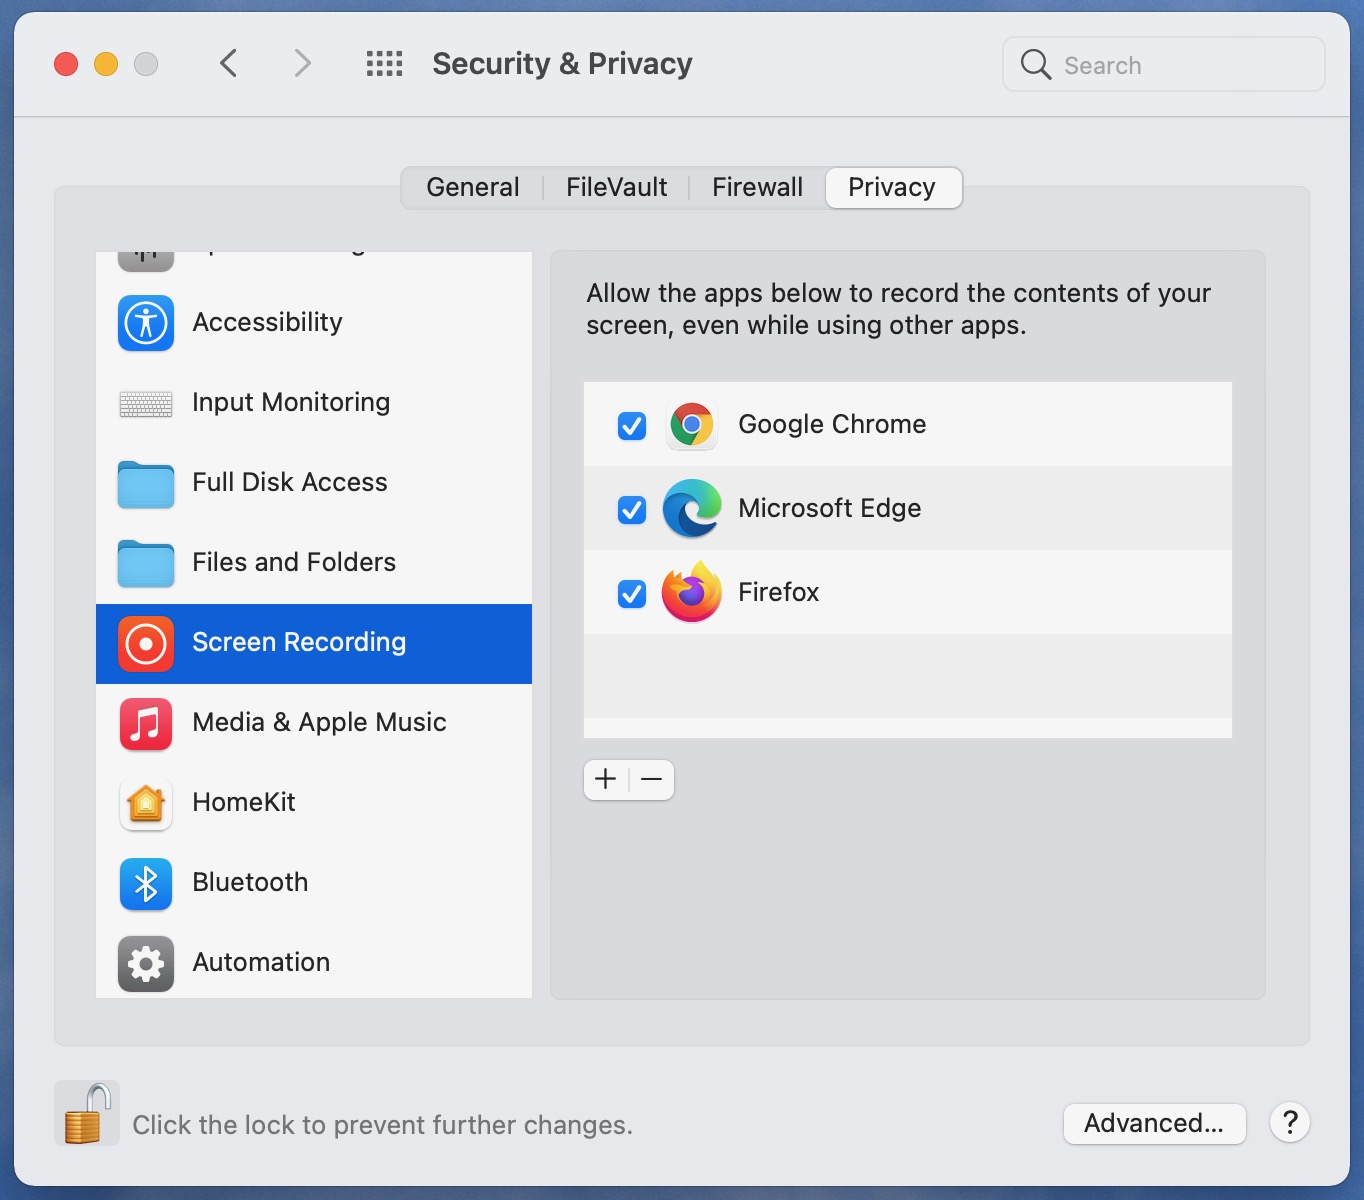The image size is (1364, 1200).
Task: Click the Search field
Action: (x=1164, y=65)
